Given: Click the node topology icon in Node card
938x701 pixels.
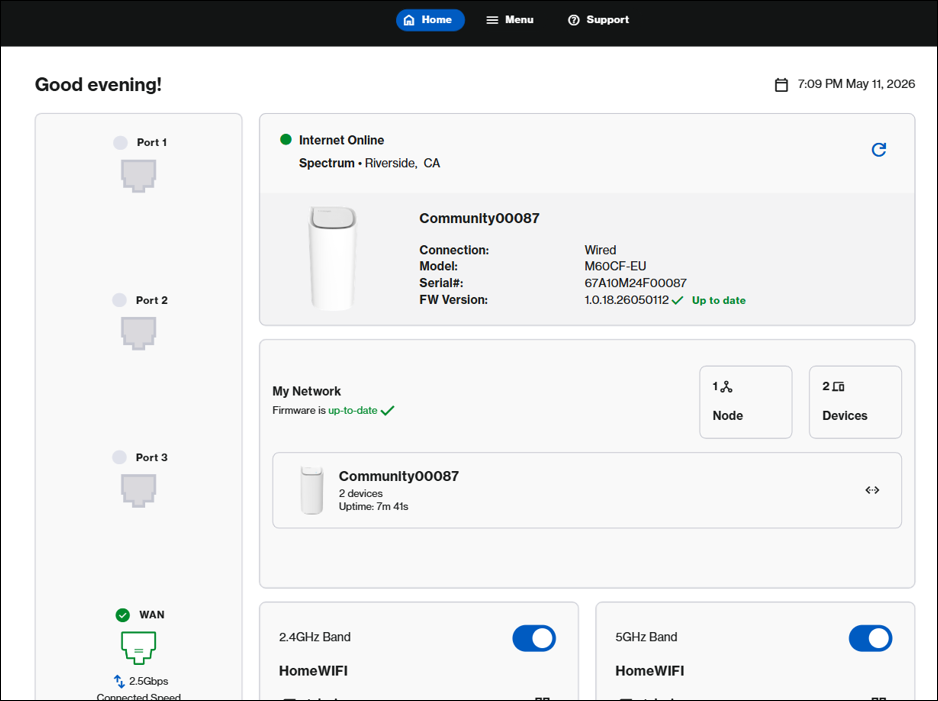Looking at the screenshot, I should (726, 387).
